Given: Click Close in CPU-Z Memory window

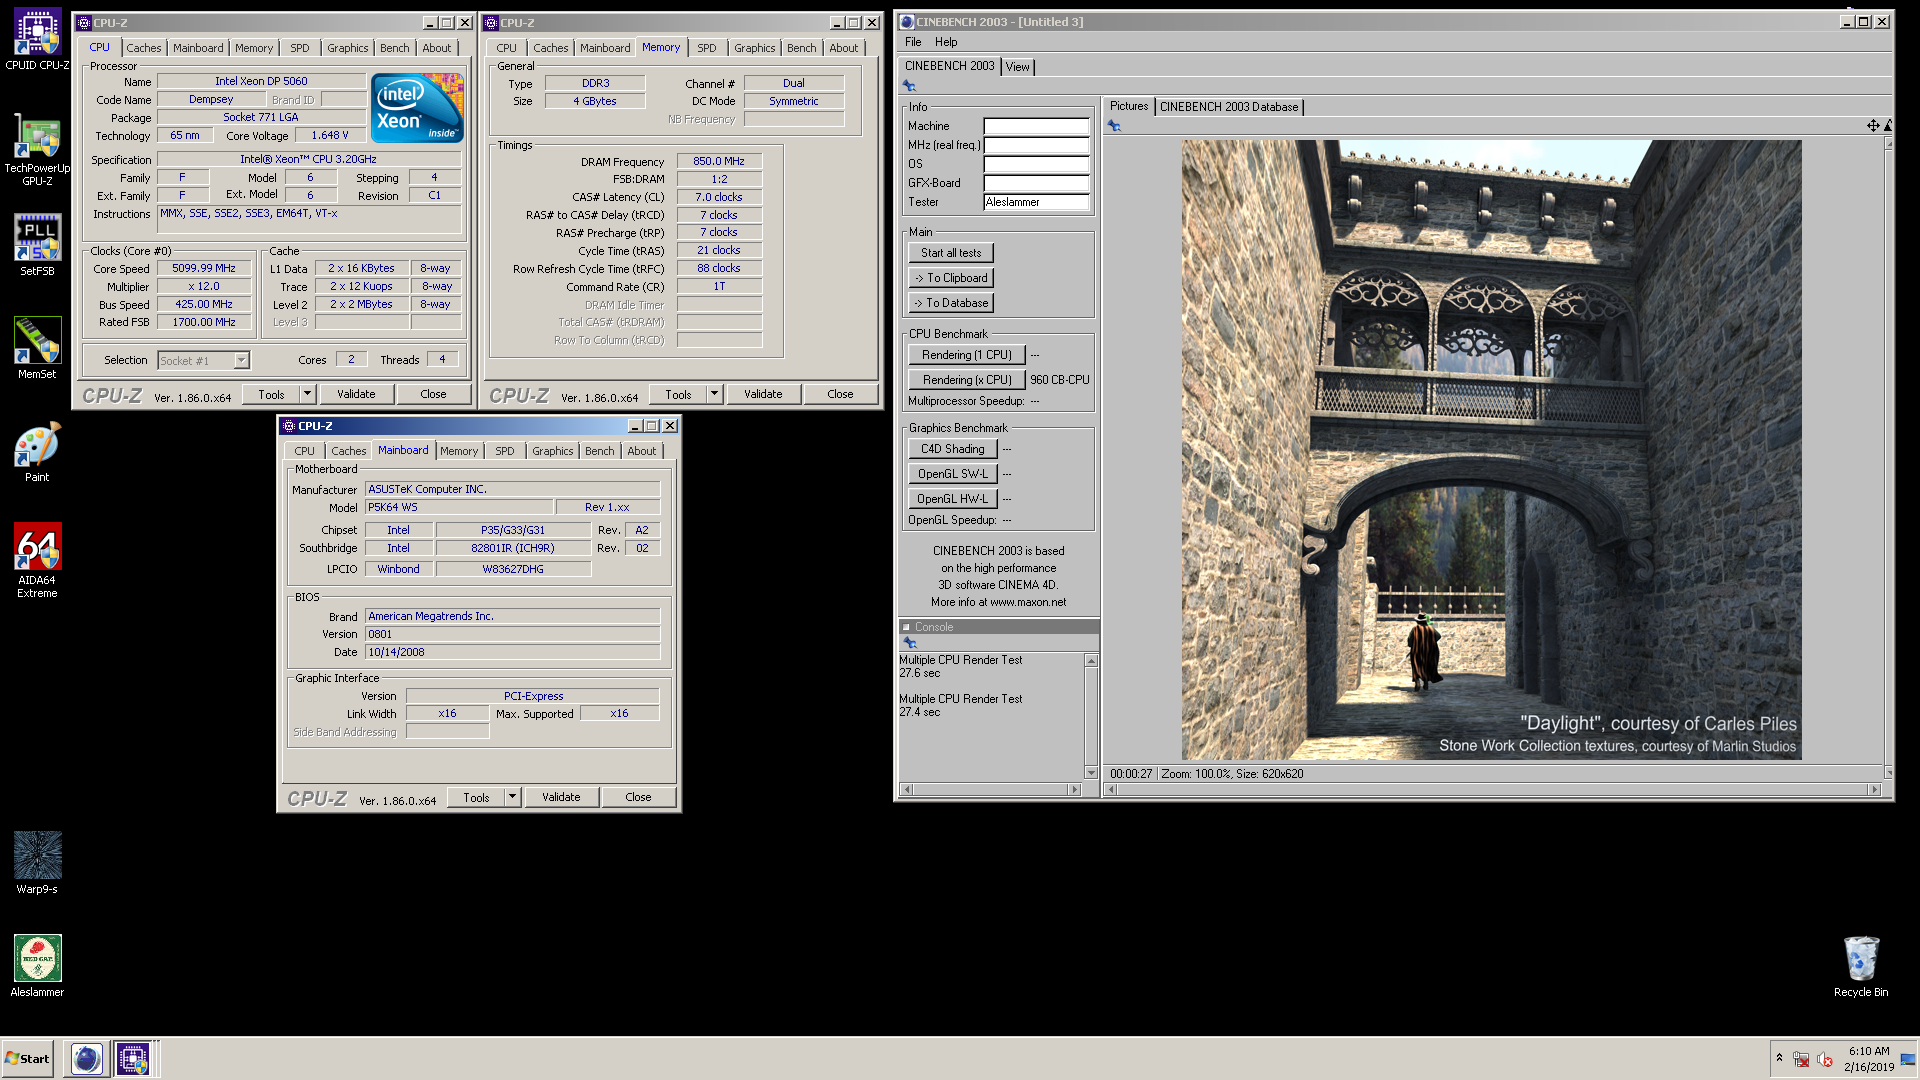Looking at the screenshot, I should click(840, 394).
